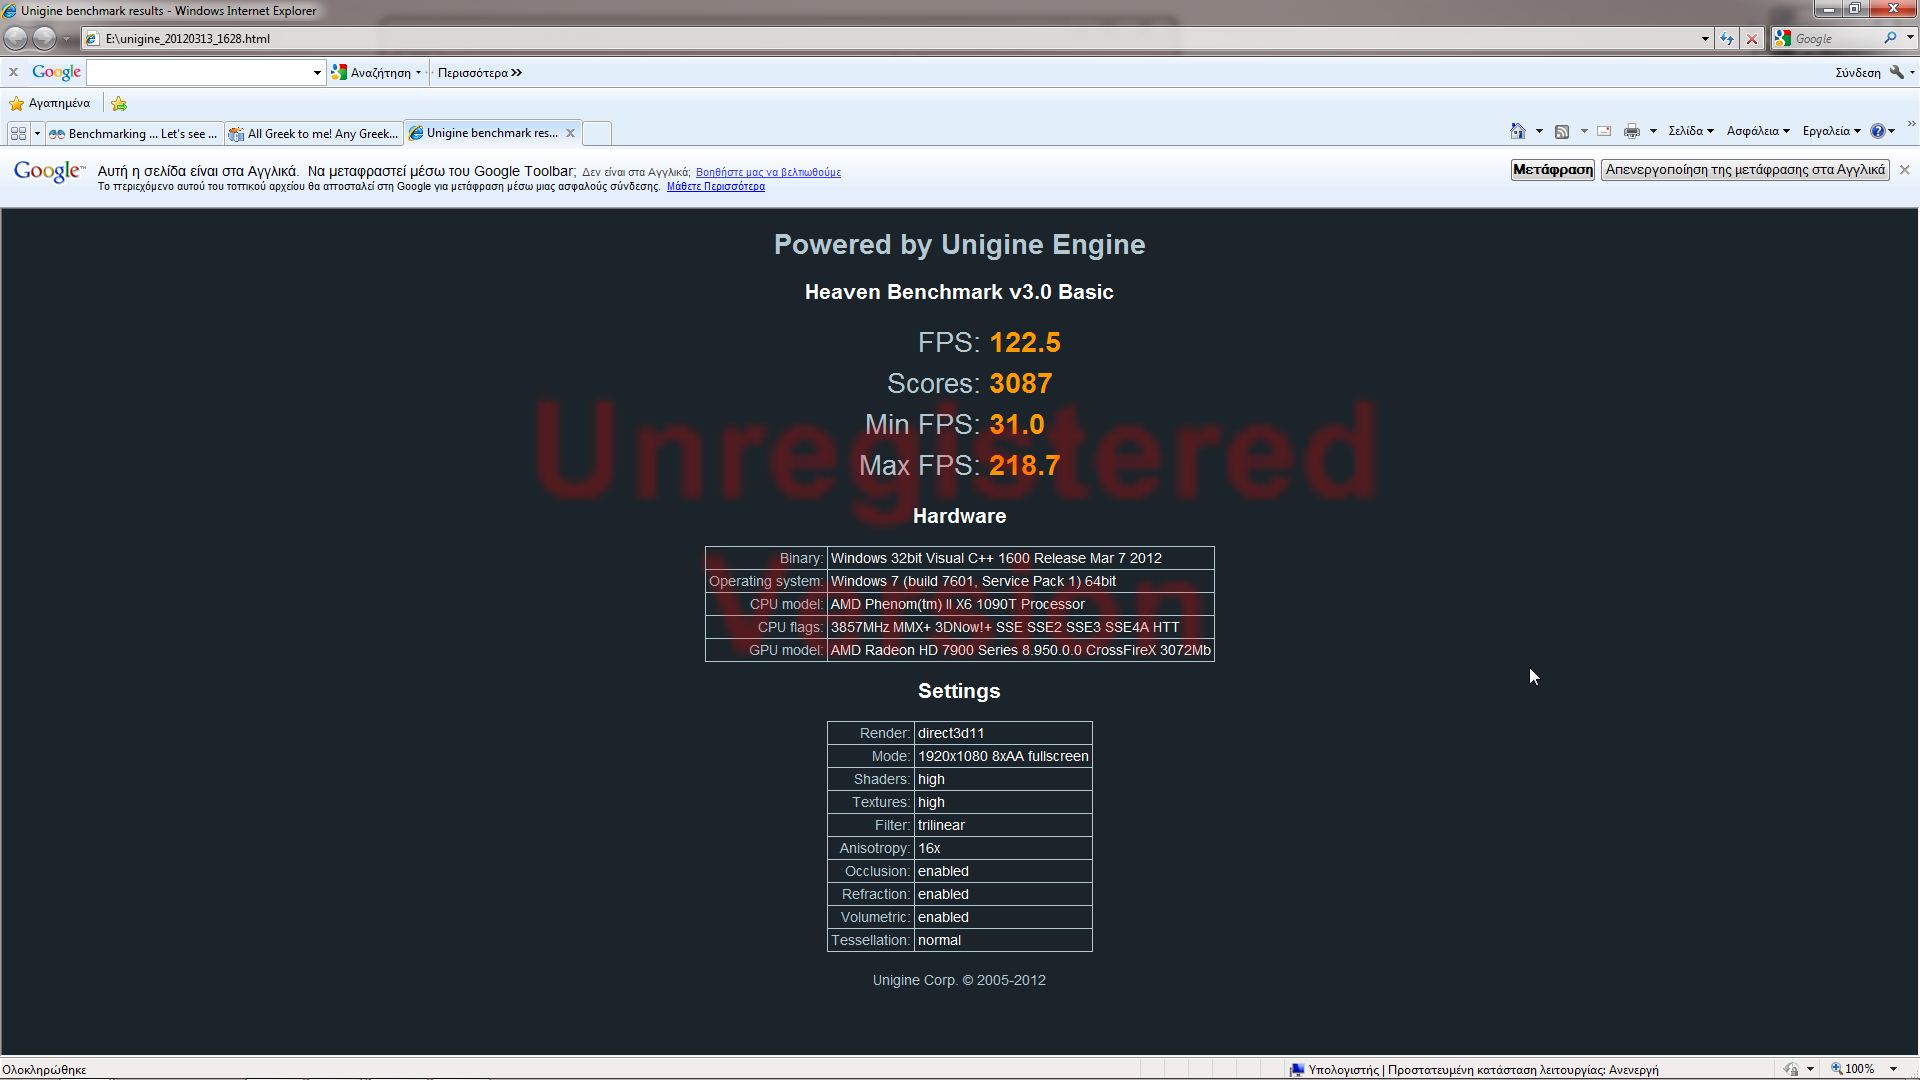Click the Google logo on the toolbar
Screen dimensions: 1920x1080
coord(56,72)
